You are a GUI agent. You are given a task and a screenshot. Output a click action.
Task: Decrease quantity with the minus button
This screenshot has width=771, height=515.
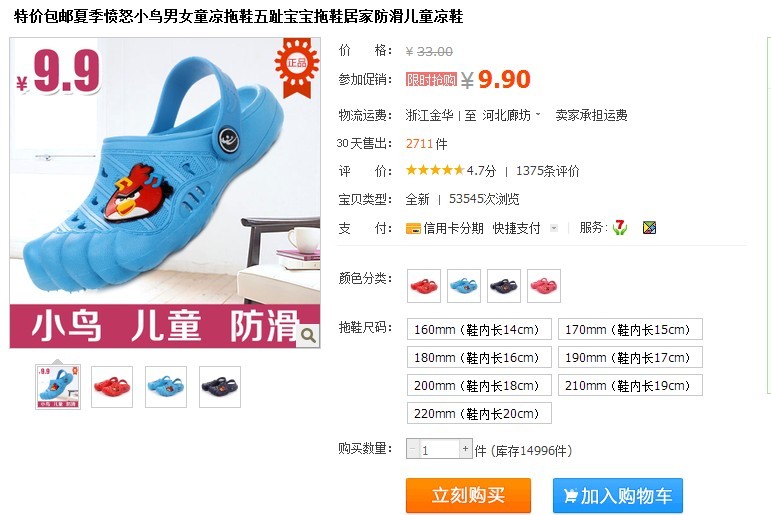click(x=413, y=449)
